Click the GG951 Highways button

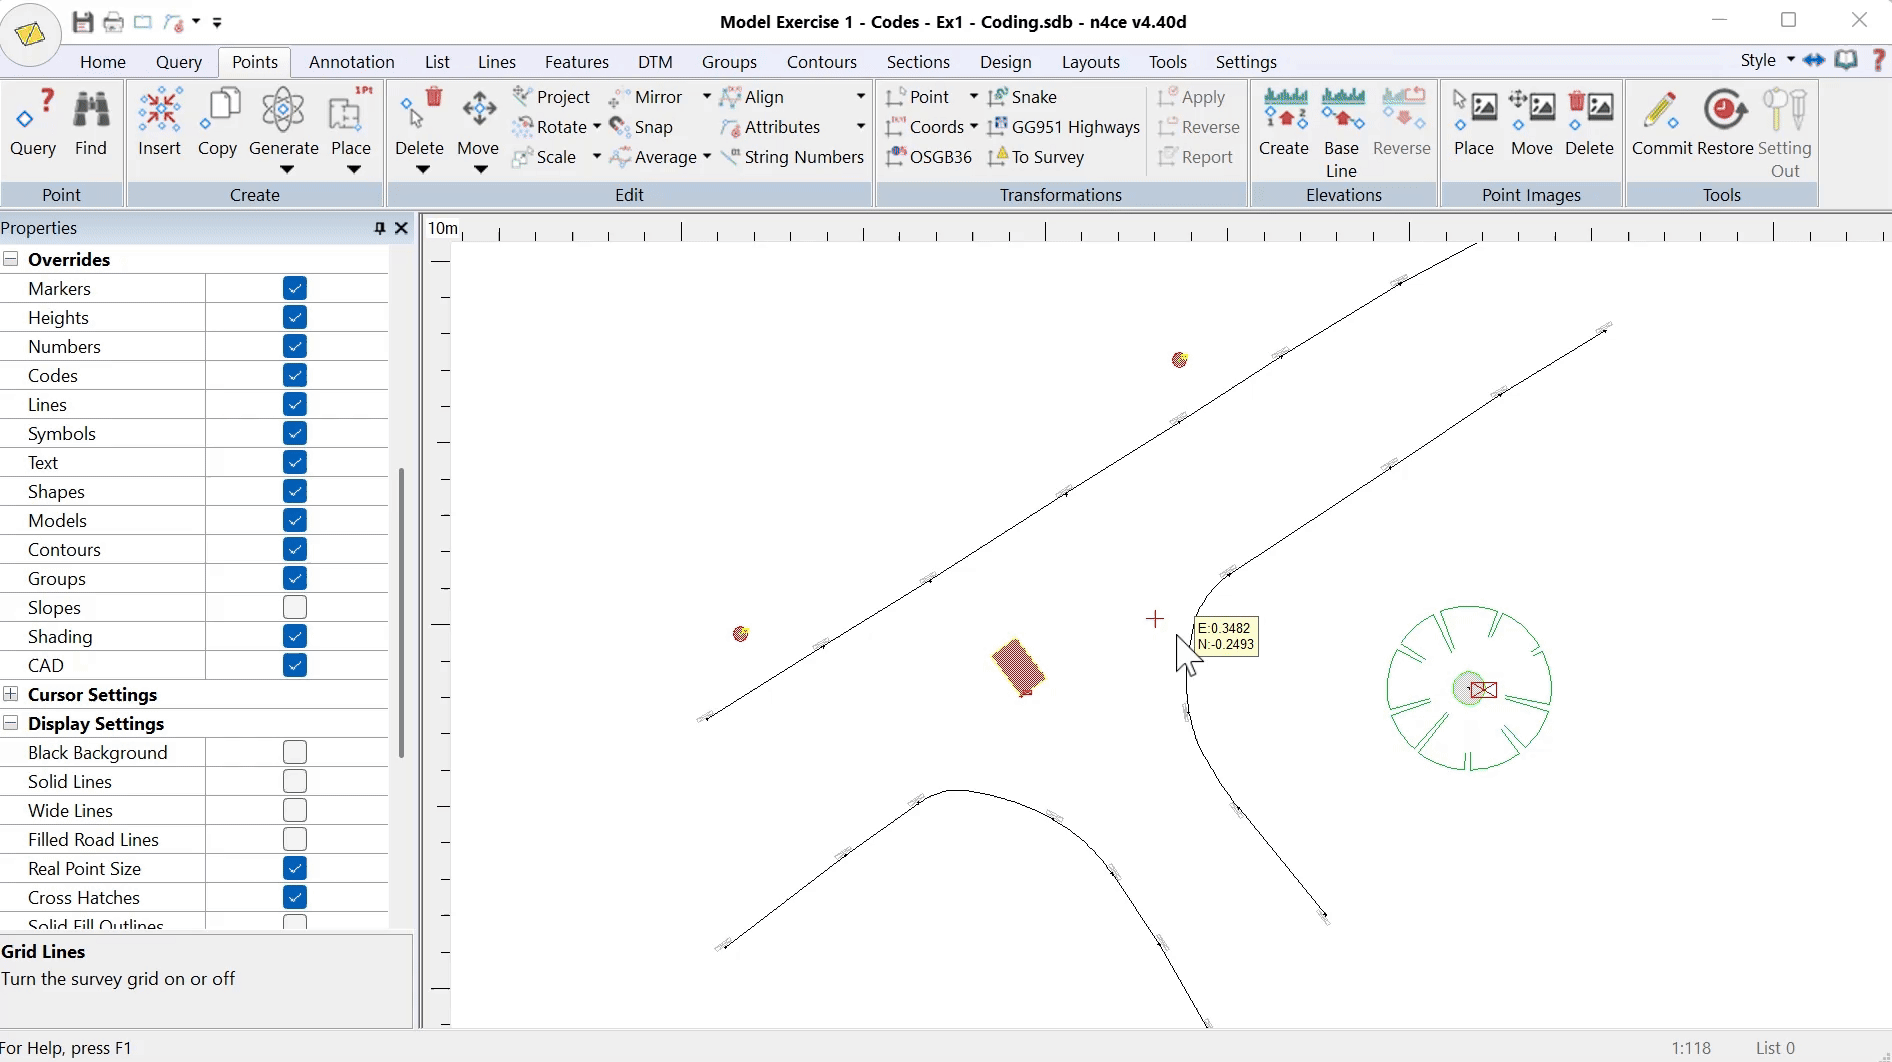tap(1064, 127)
